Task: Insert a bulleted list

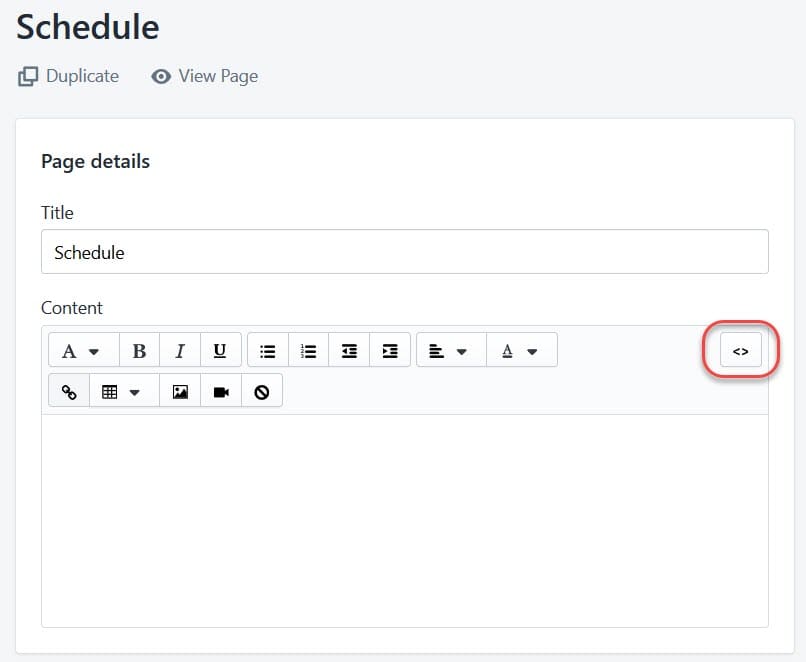Action: point(268,351)
